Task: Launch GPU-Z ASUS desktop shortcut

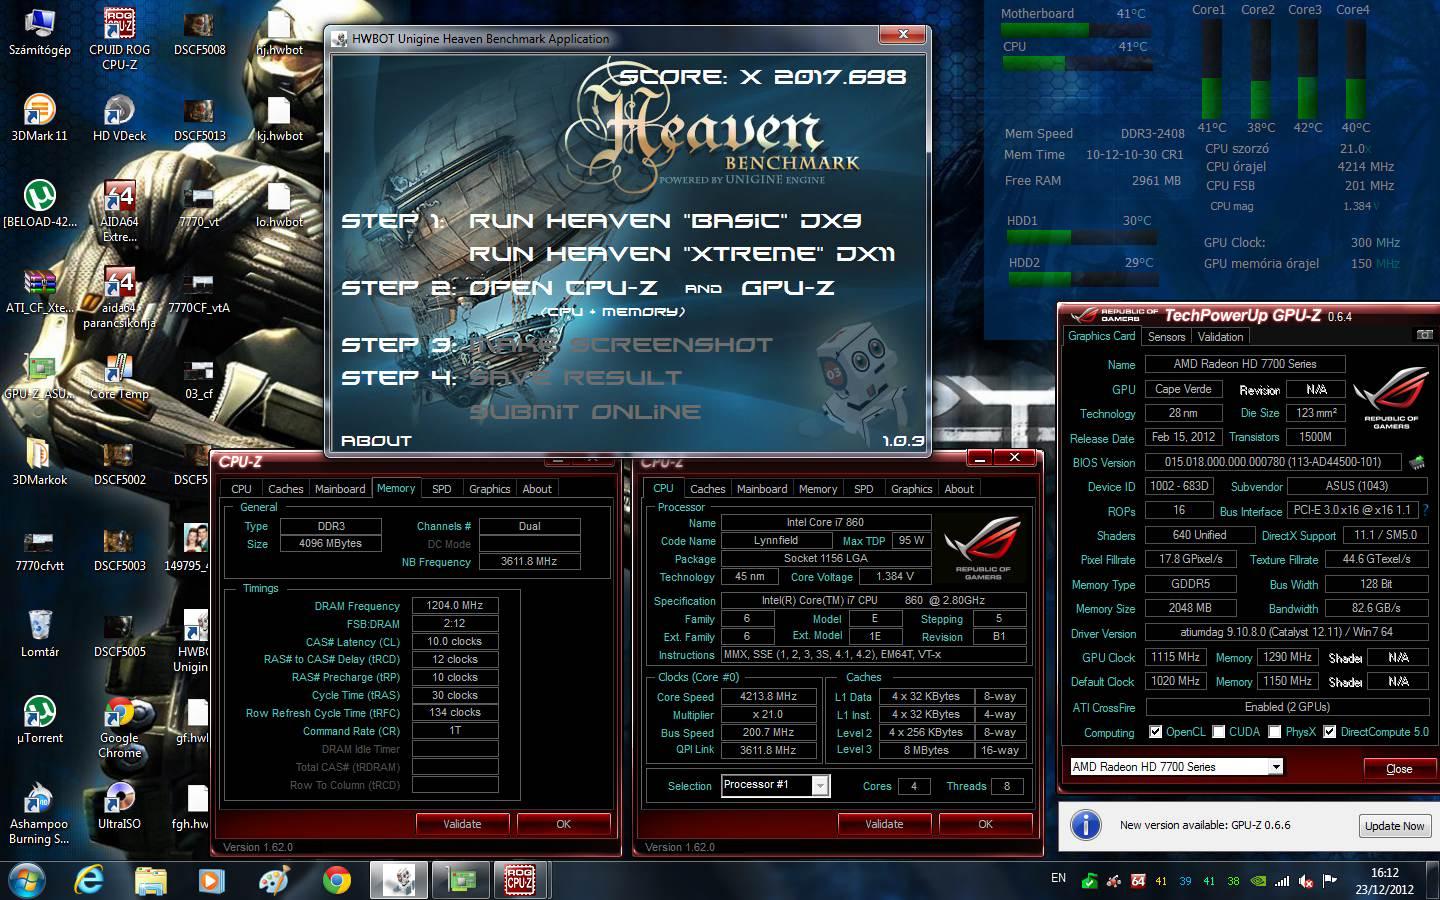Action: [39, 376]
